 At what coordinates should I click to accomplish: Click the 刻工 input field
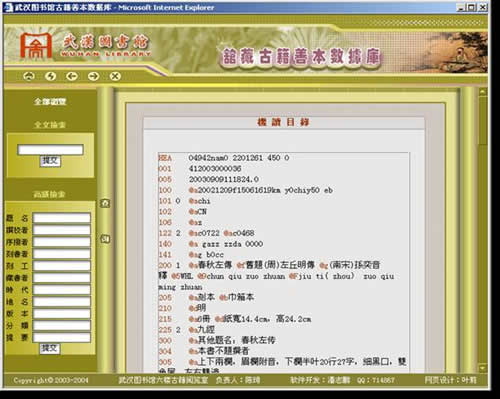(x=62, y=266)
